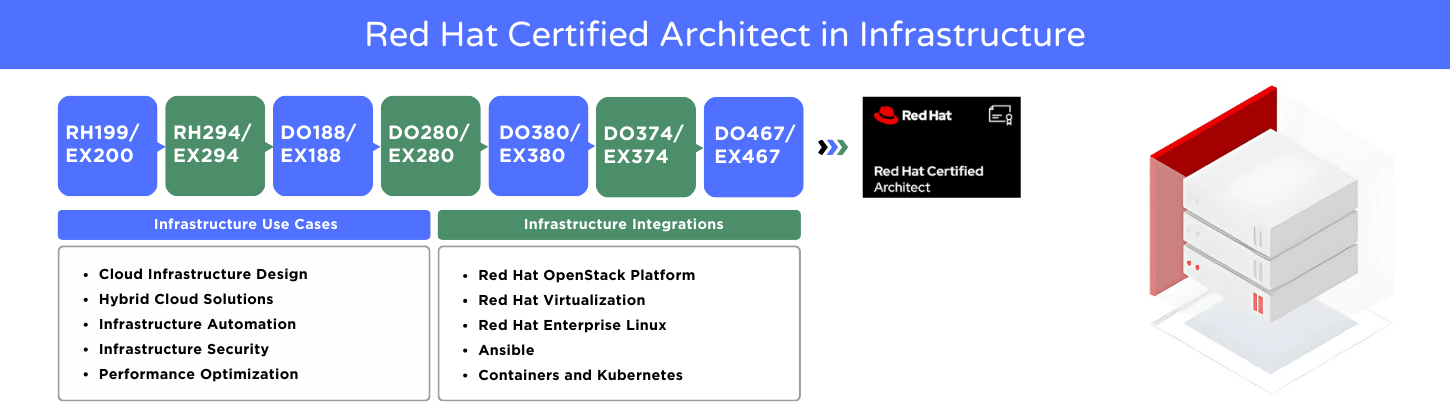Viewport: 1450px width, 420px height.
Task: Click the certificate icon on the badge
Action: click(x=1000, y=115)
